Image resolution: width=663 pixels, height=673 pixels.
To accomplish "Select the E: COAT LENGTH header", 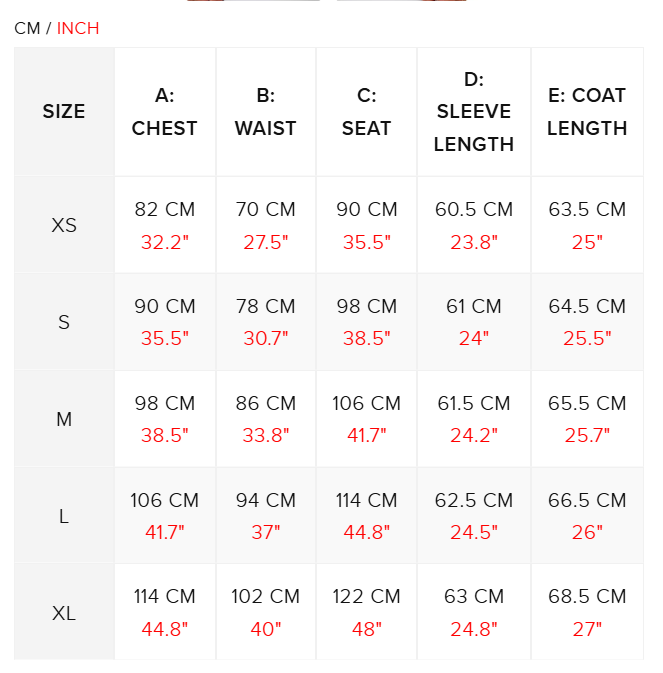I will [587, 112].
